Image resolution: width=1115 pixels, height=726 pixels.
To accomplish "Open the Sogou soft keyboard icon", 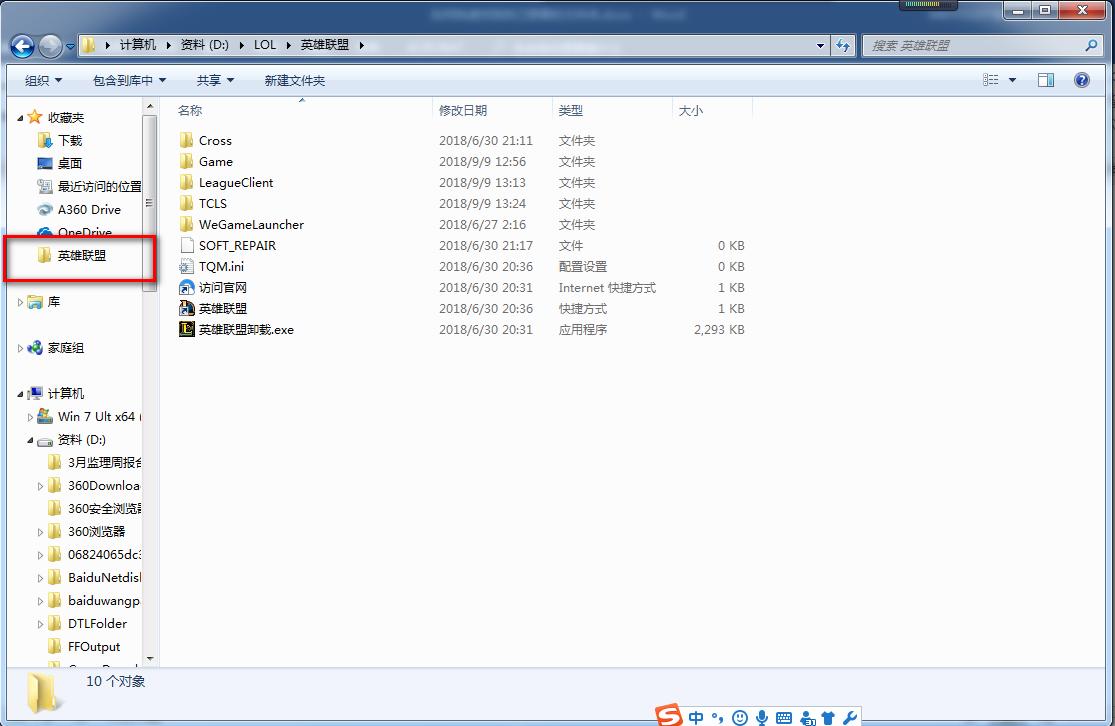I will coord(783,717).
